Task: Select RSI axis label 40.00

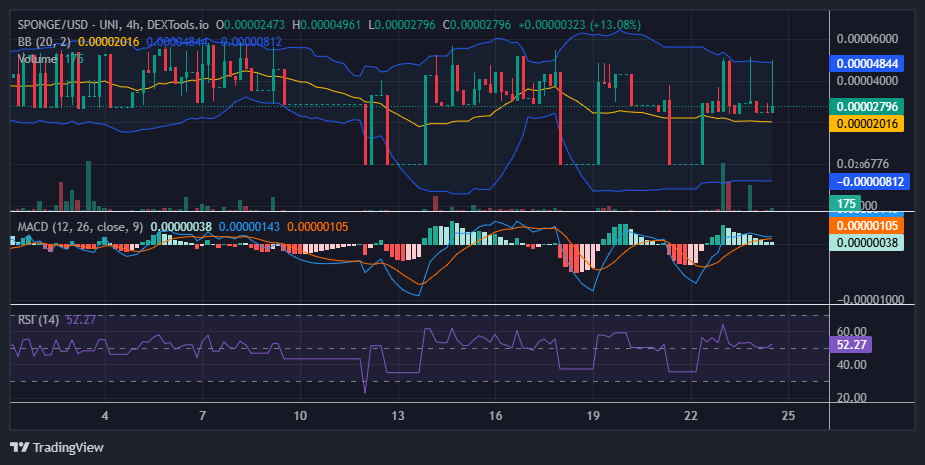Action: click(x=852, y=365)
